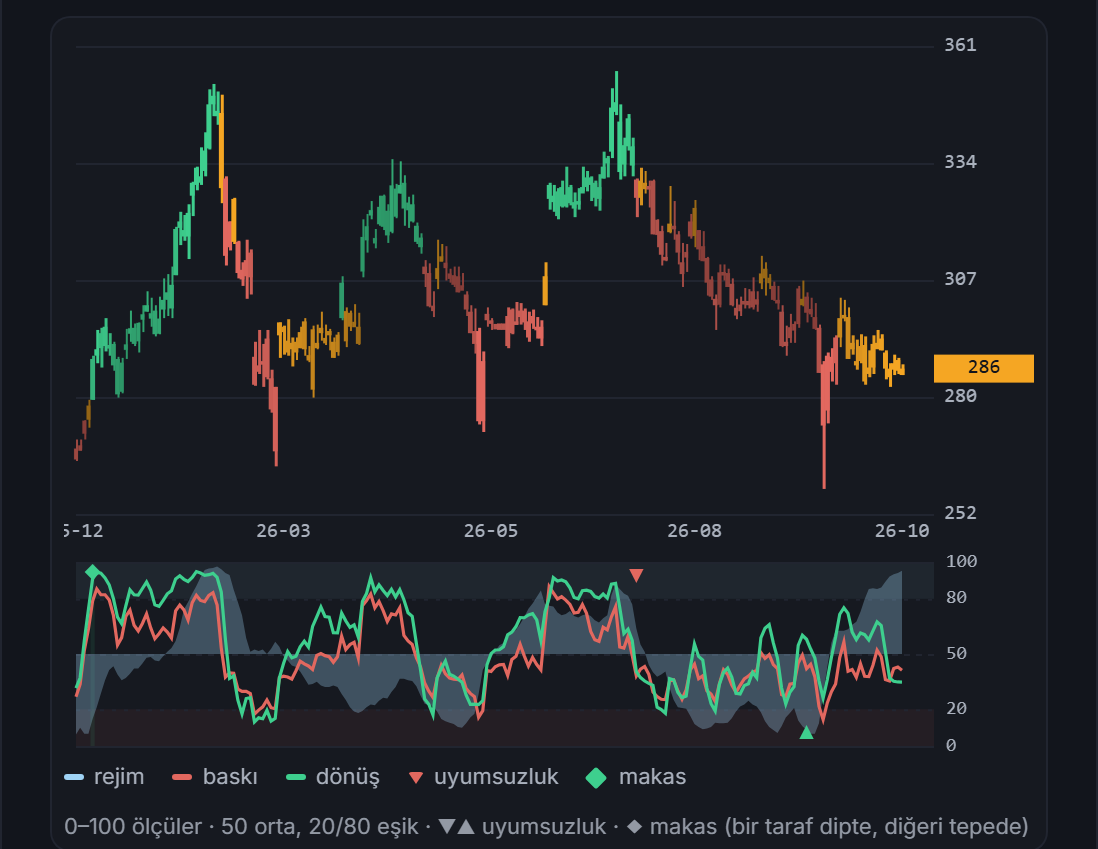Click the green makas diamond legend icon
The height and width of the screenshot is (849, 1098).
click(x=596, y=778)
